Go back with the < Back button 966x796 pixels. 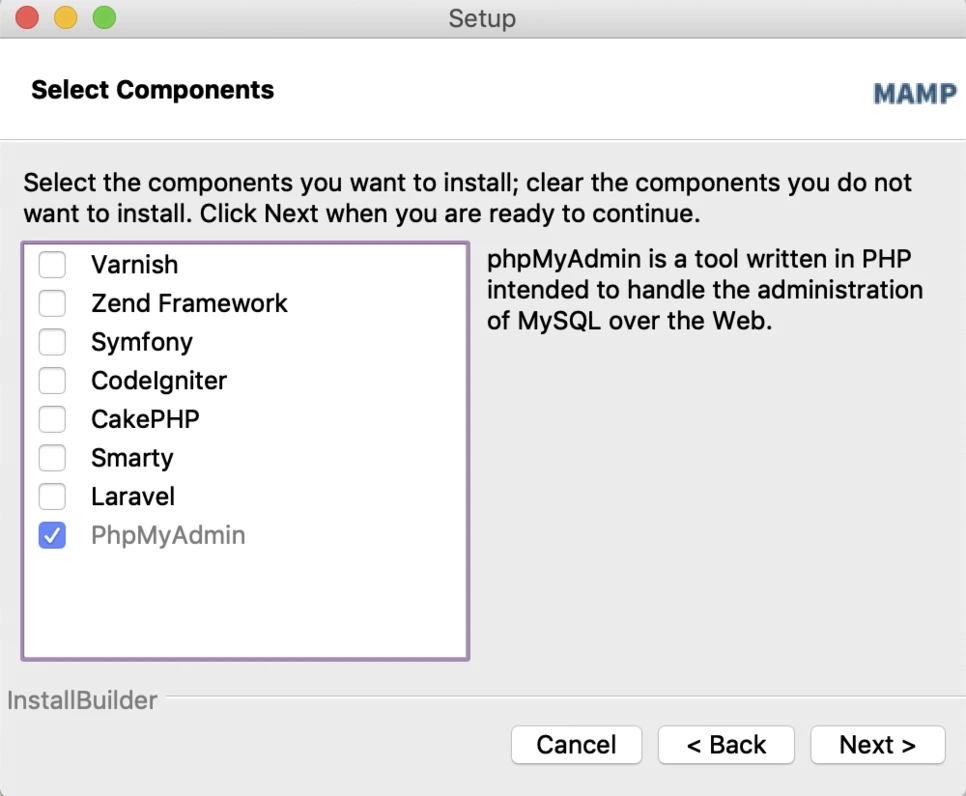(726, 745)
